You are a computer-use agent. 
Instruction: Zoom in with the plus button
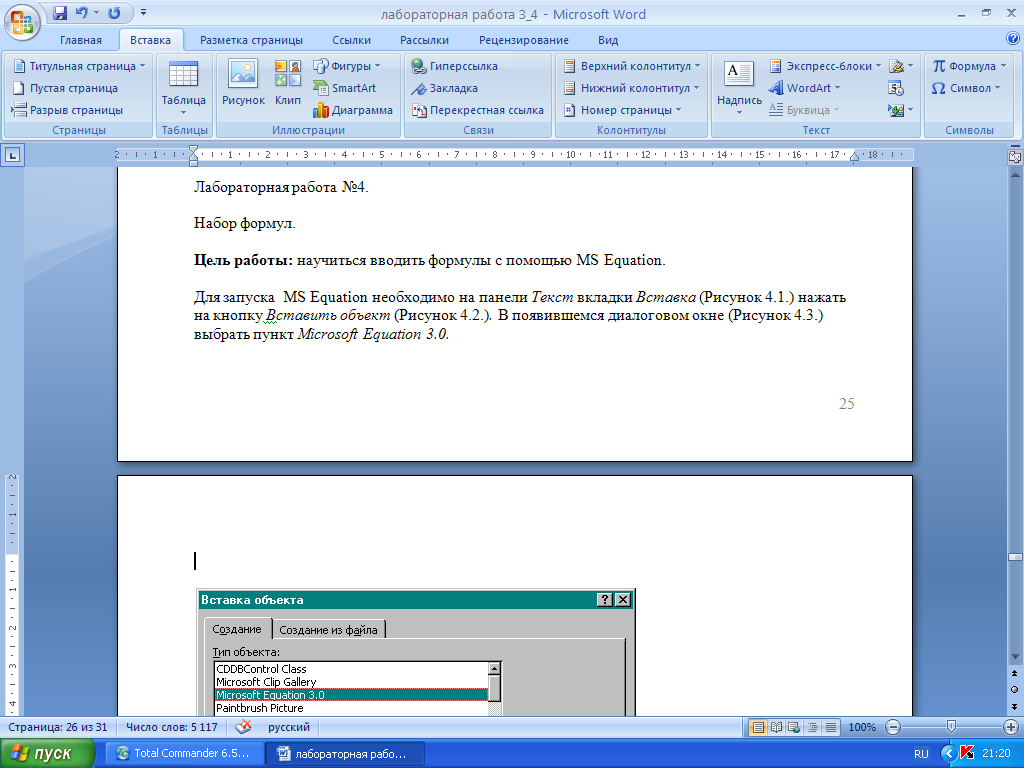tap(1011, 727)
